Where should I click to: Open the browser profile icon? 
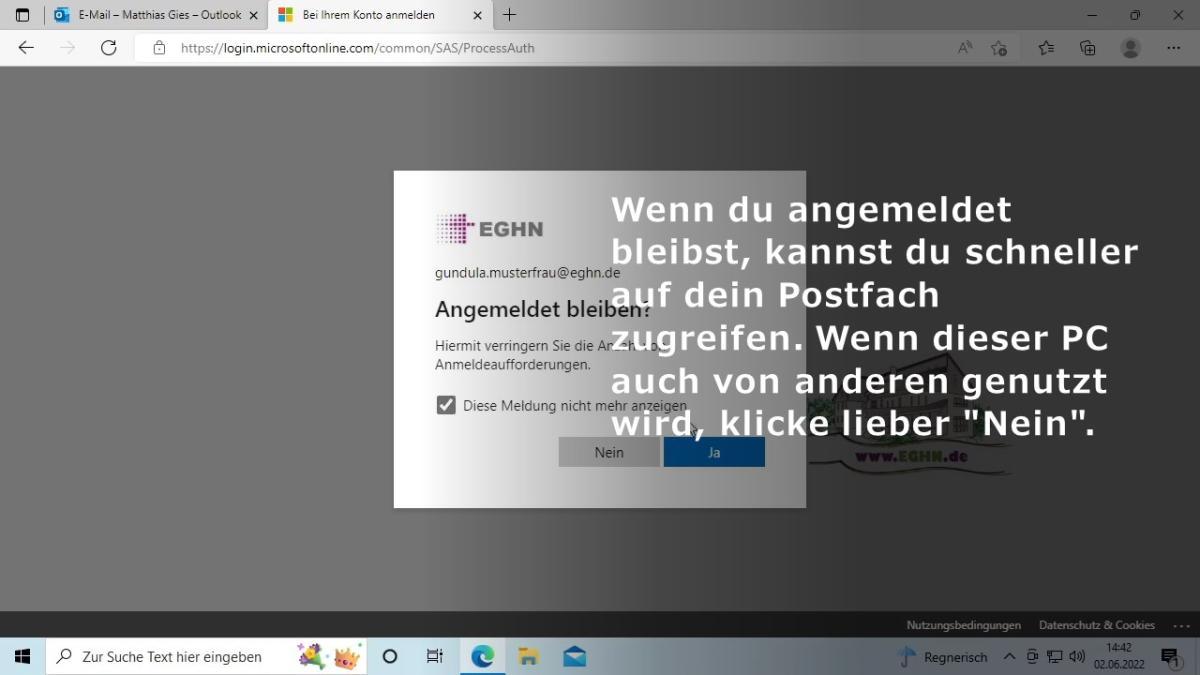point(1131,48)
